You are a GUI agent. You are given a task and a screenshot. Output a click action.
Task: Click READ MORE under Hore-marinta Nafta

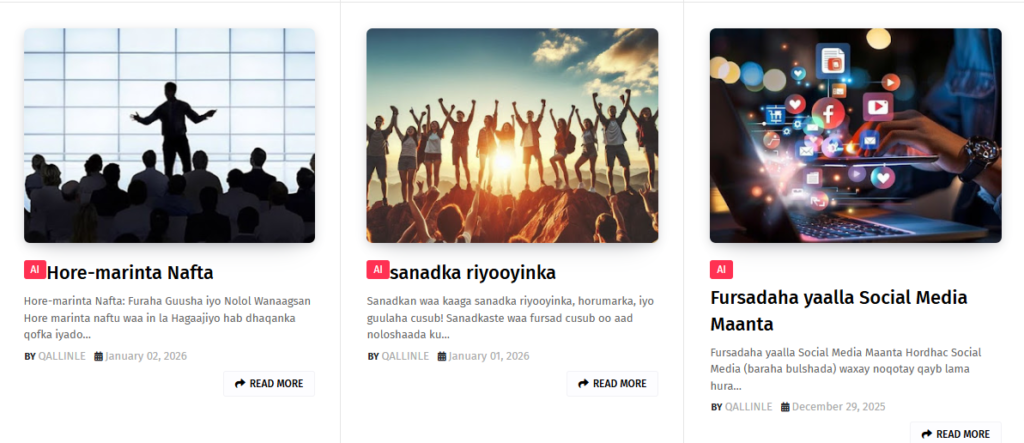point(269,384)
